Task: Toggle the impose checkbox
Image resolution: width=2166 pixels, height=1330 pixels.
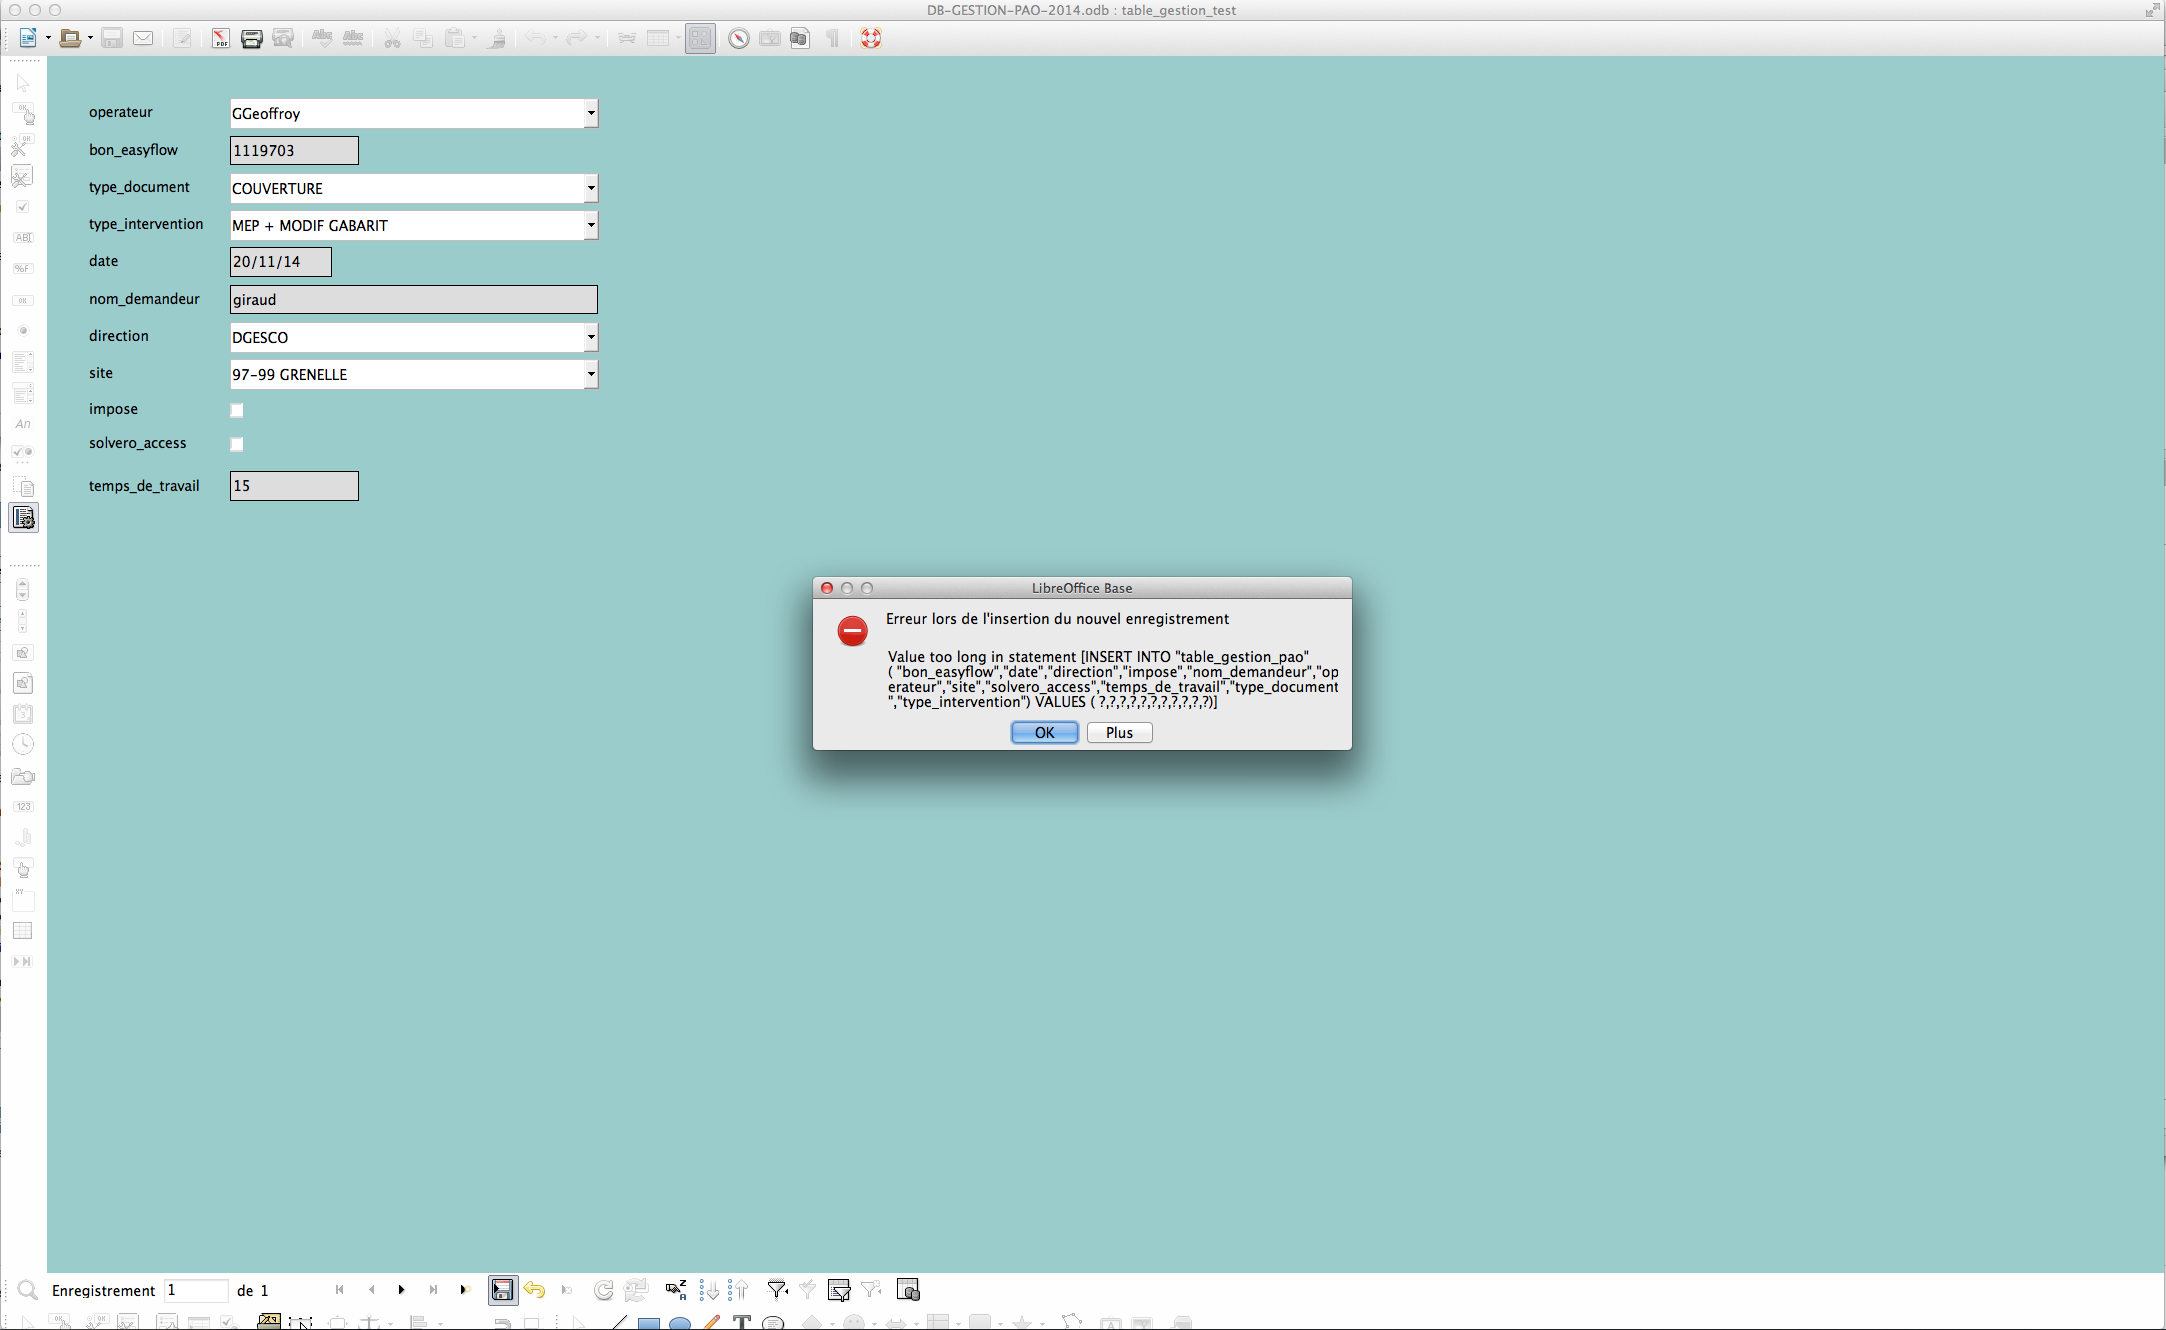Action: point(237,410)
